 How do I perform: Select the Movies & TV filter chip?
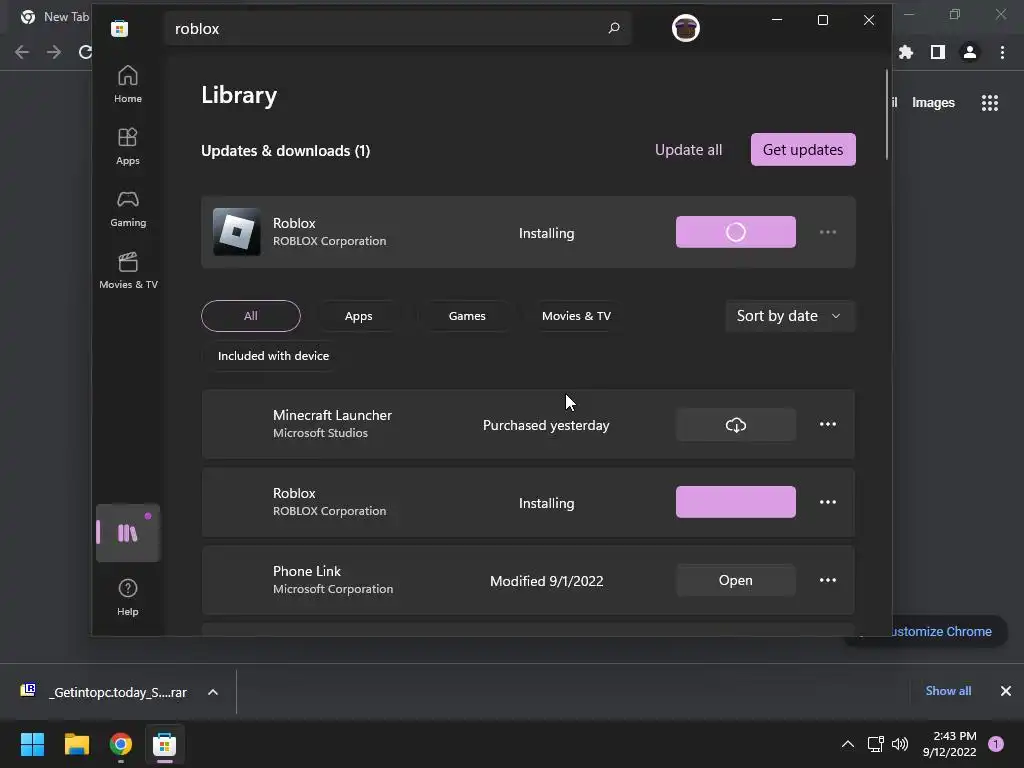(x=576, y=316)
